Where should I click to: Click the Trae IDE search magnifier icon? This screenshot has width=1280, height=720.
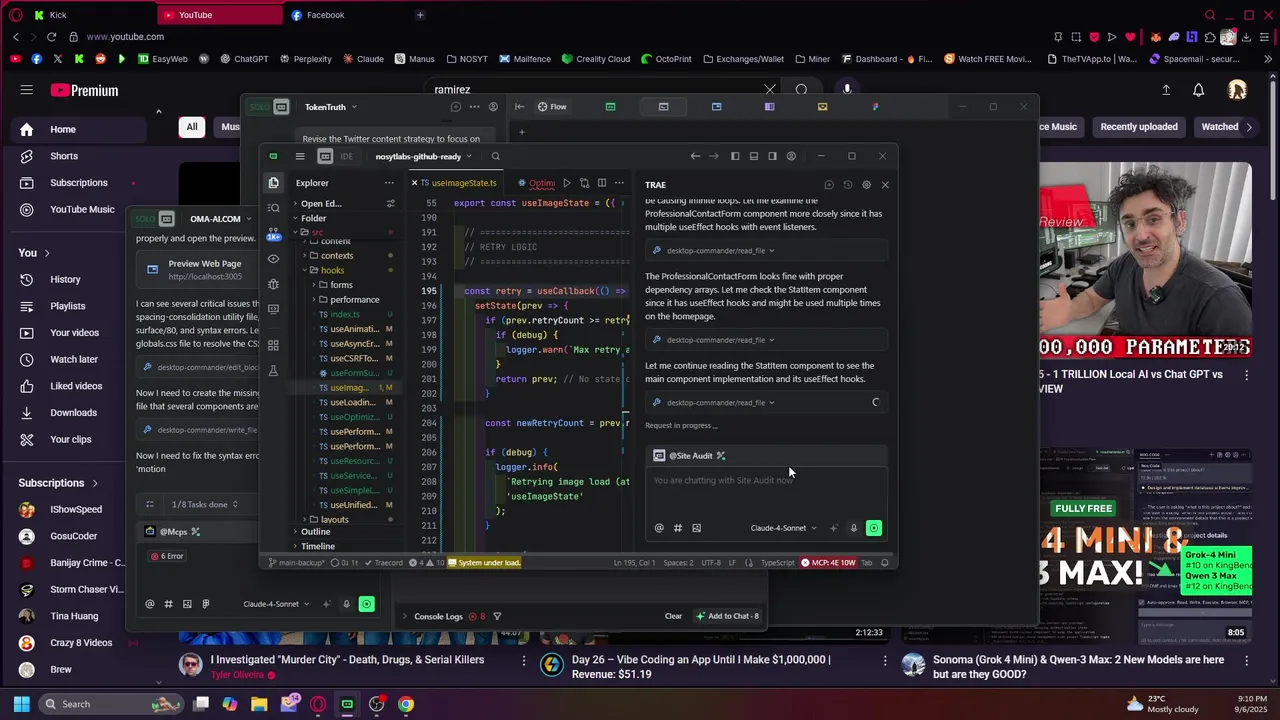495,156
